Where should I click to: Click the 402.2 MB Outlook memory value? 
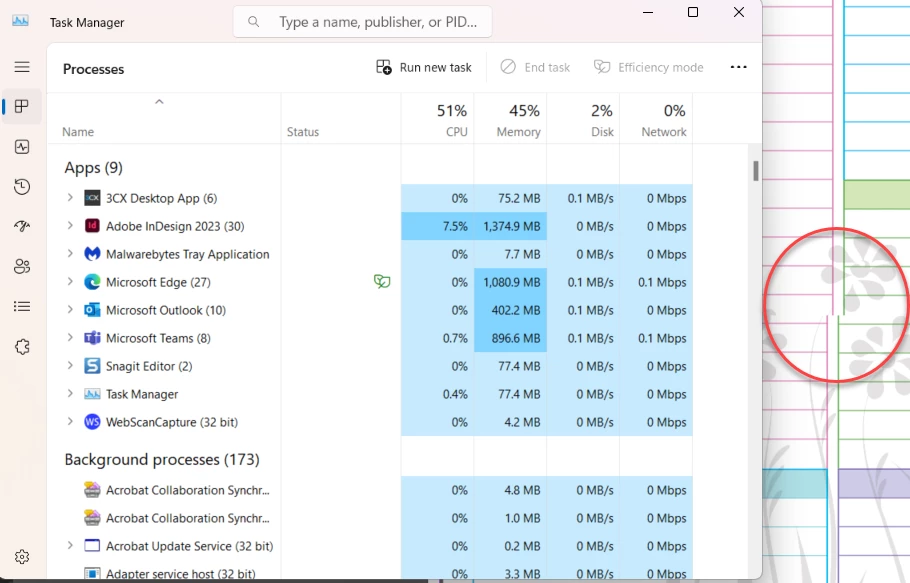click(x=515, y=310)
